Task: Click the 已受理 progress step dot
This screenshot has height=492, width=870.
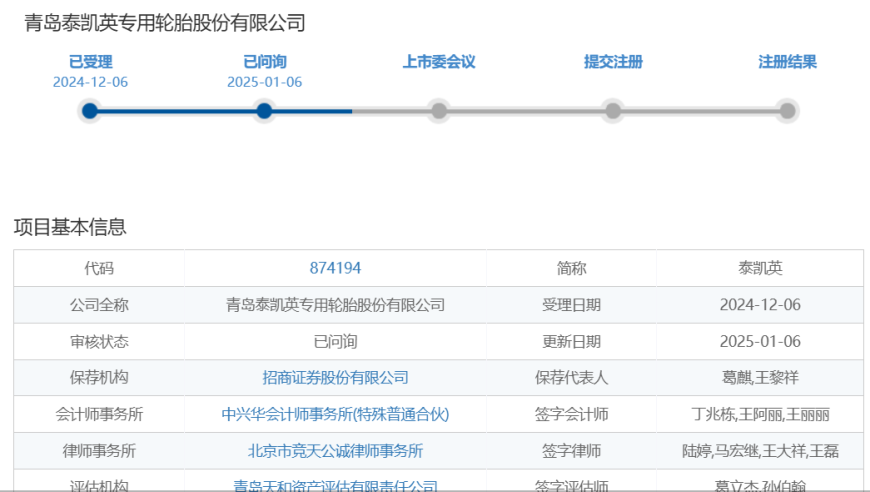Action: click(90, 111)
